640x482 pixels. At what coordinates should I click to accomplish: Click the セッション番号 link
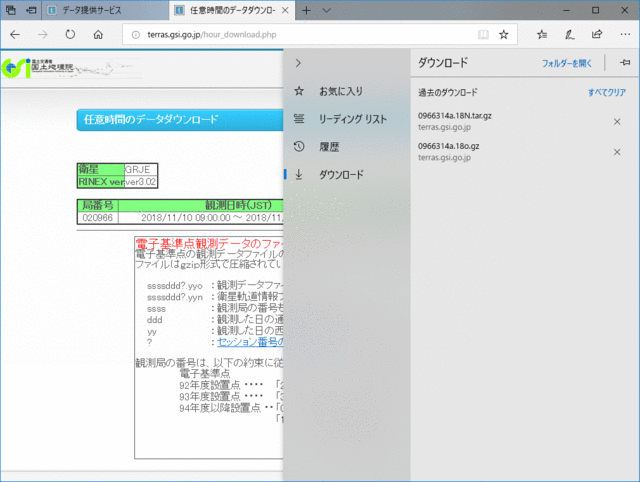tap(250, 342)
